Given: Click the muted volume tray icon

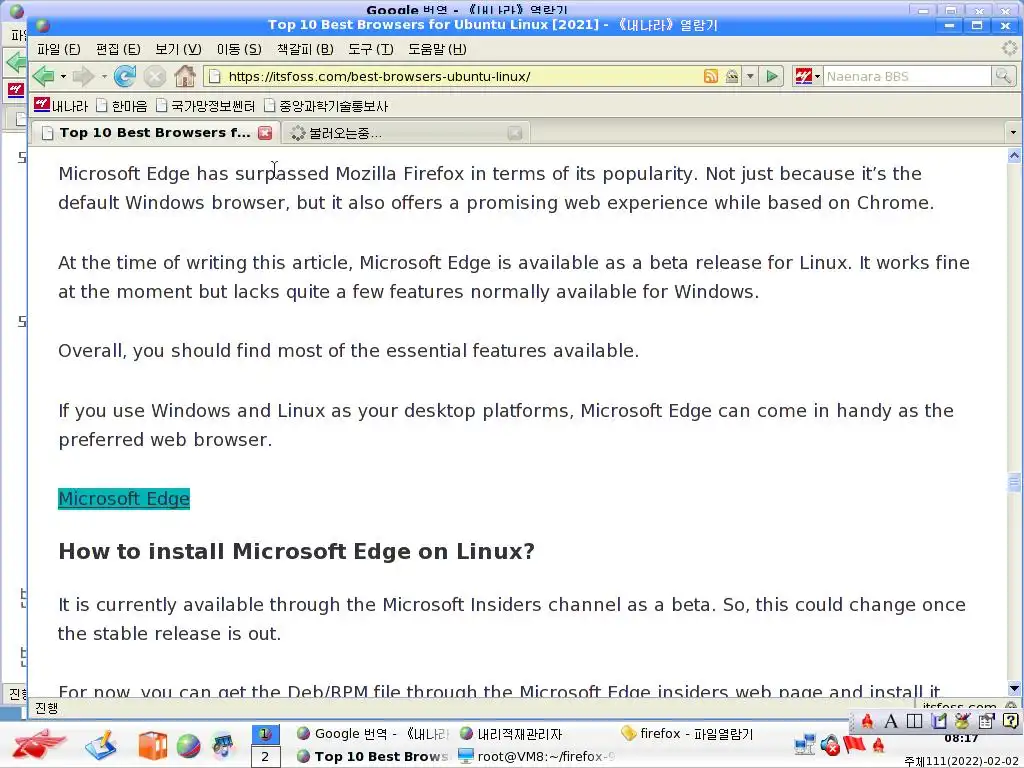Looking at the screenshot, I should click(x=830, y=744).
